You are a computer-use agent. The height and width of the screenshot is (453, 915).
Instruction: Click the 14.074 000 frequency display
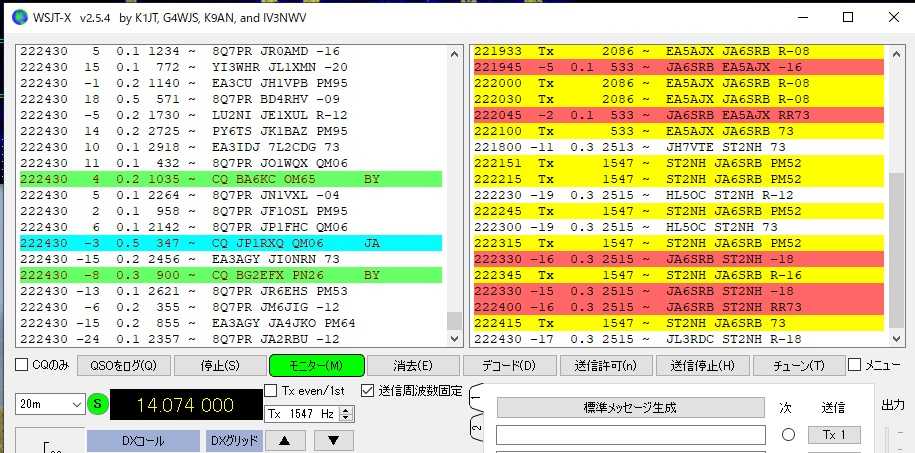click(x=186, y=405)
